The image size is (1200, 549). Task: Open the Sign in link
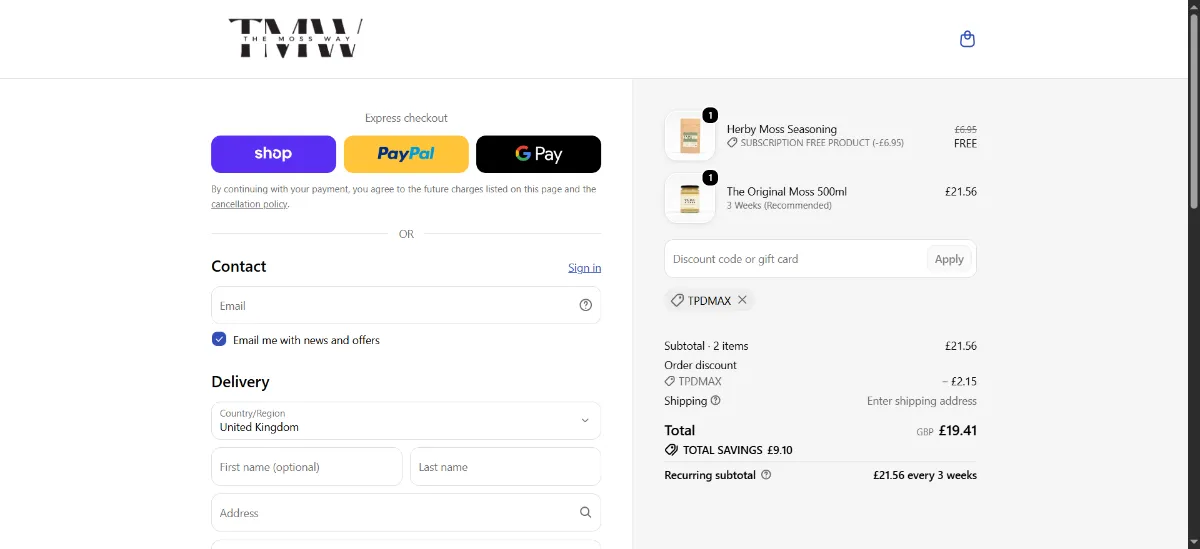585,268
